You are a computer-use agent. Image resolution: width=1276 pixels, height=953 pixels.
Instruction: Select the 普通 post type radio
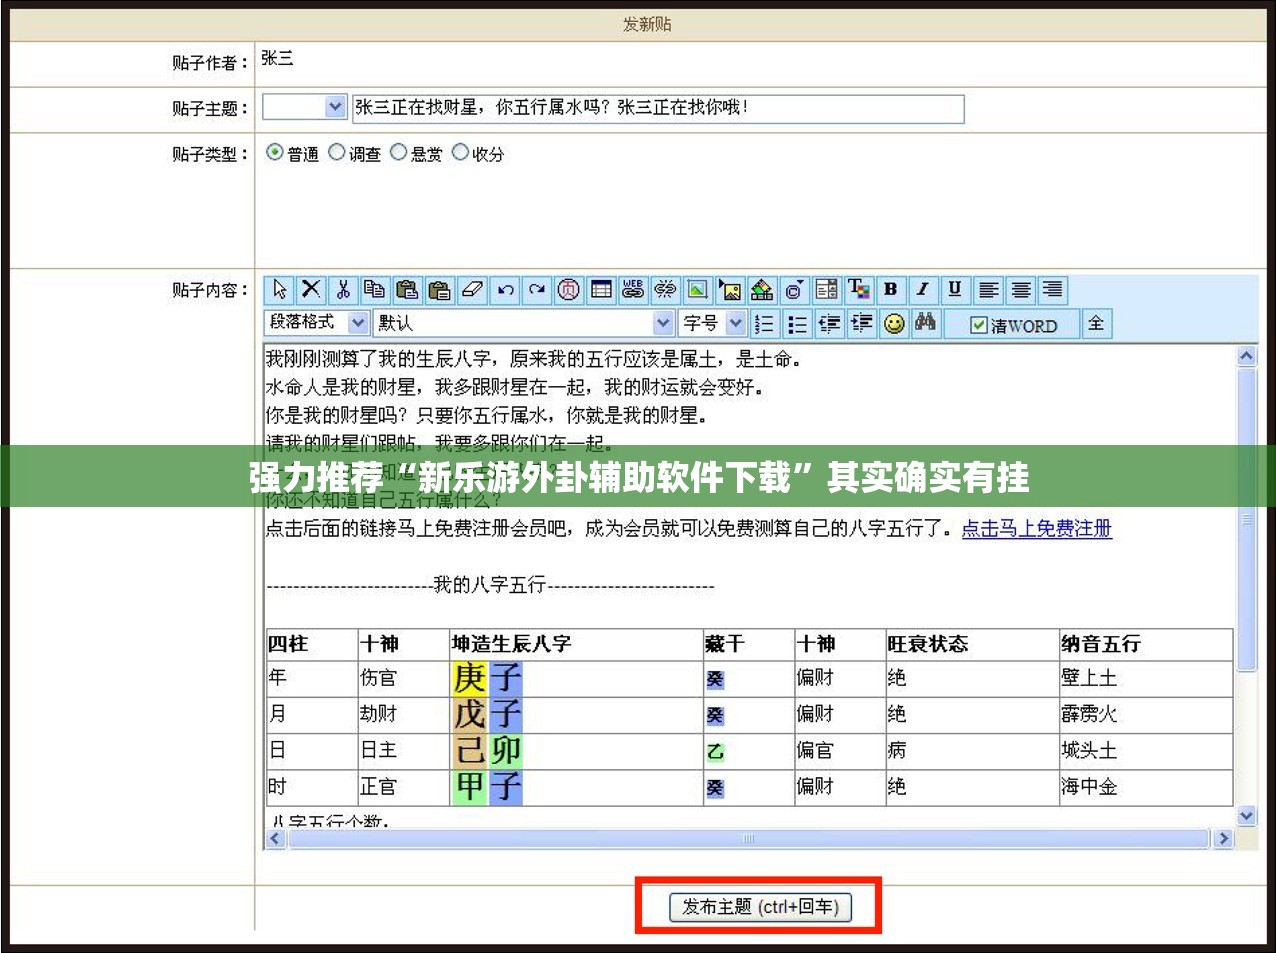pyautogui.click(x=275, y=152)
